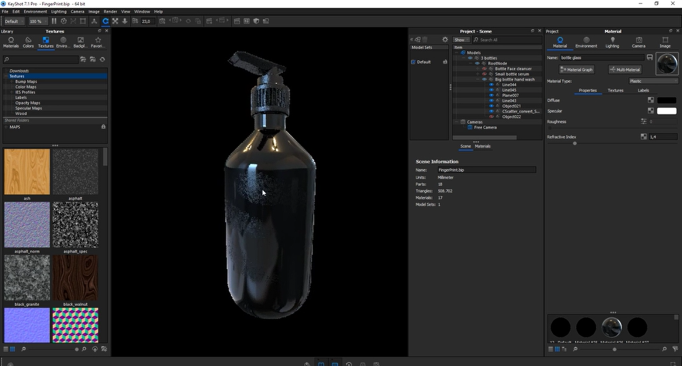682x366 pixels.
Task: Toggle the Default model set checkbox
Action: click(413, 62)
